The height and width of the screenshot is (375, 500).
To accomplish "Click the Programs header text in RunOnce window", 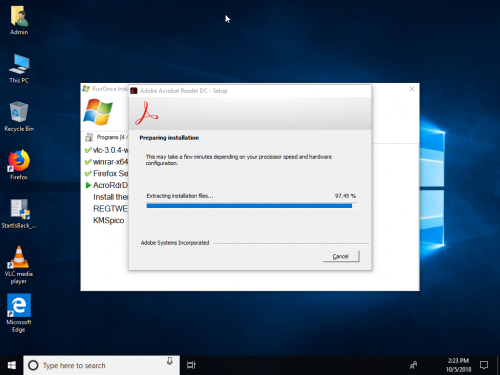I will (x=112, y=137).
